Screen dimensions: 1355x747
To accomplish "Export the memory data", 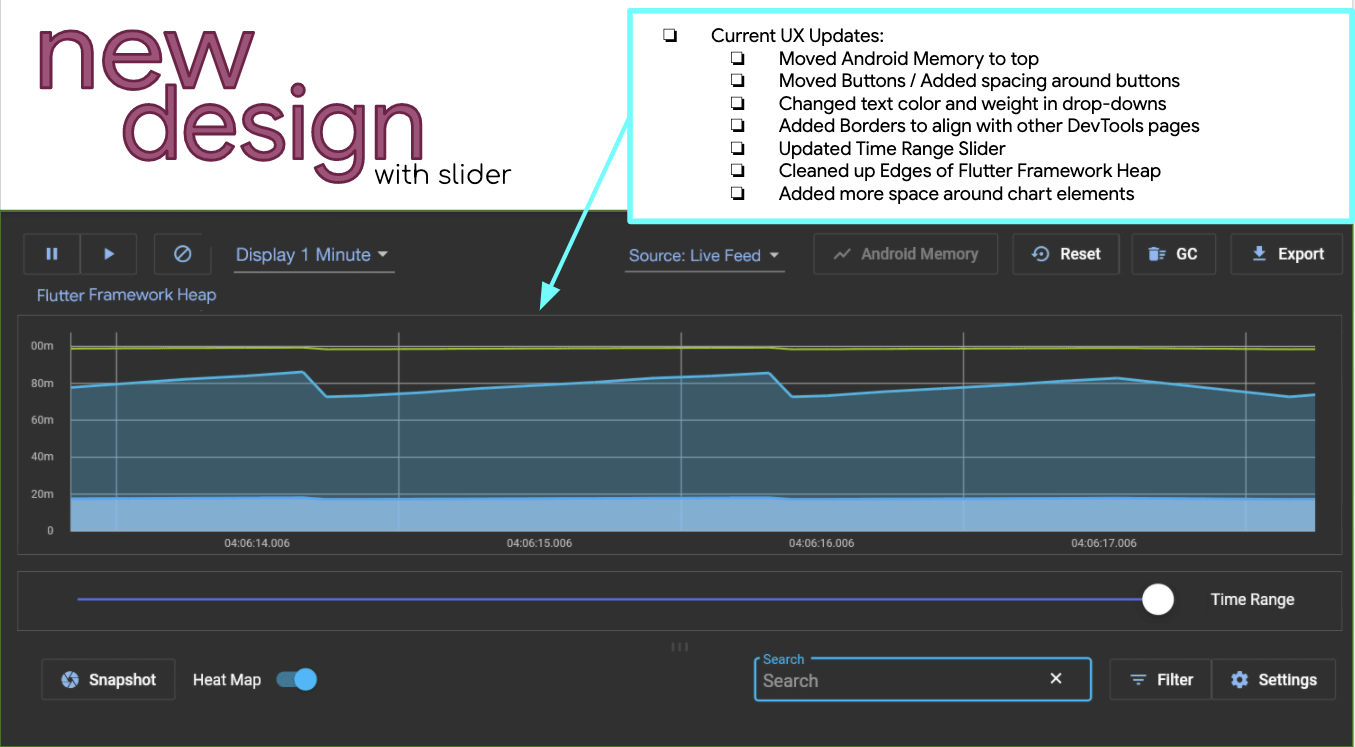I will [1287, 254].
